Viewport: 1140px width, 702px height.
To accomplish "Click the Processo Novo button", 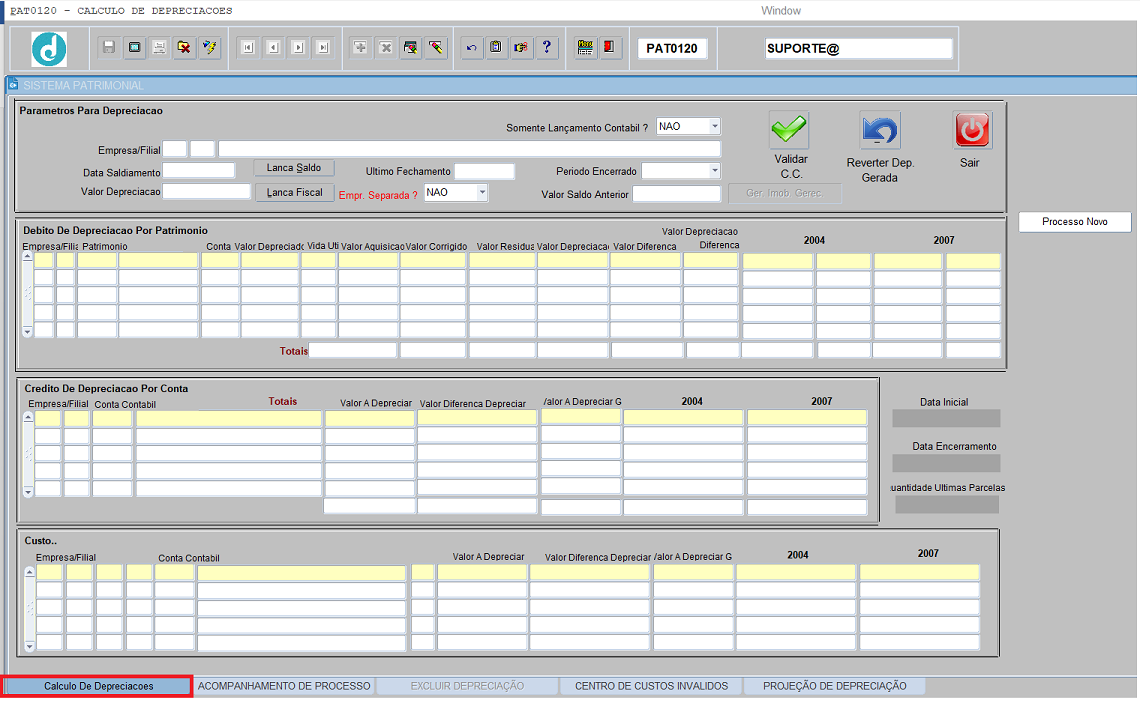I will [1074, 222].
